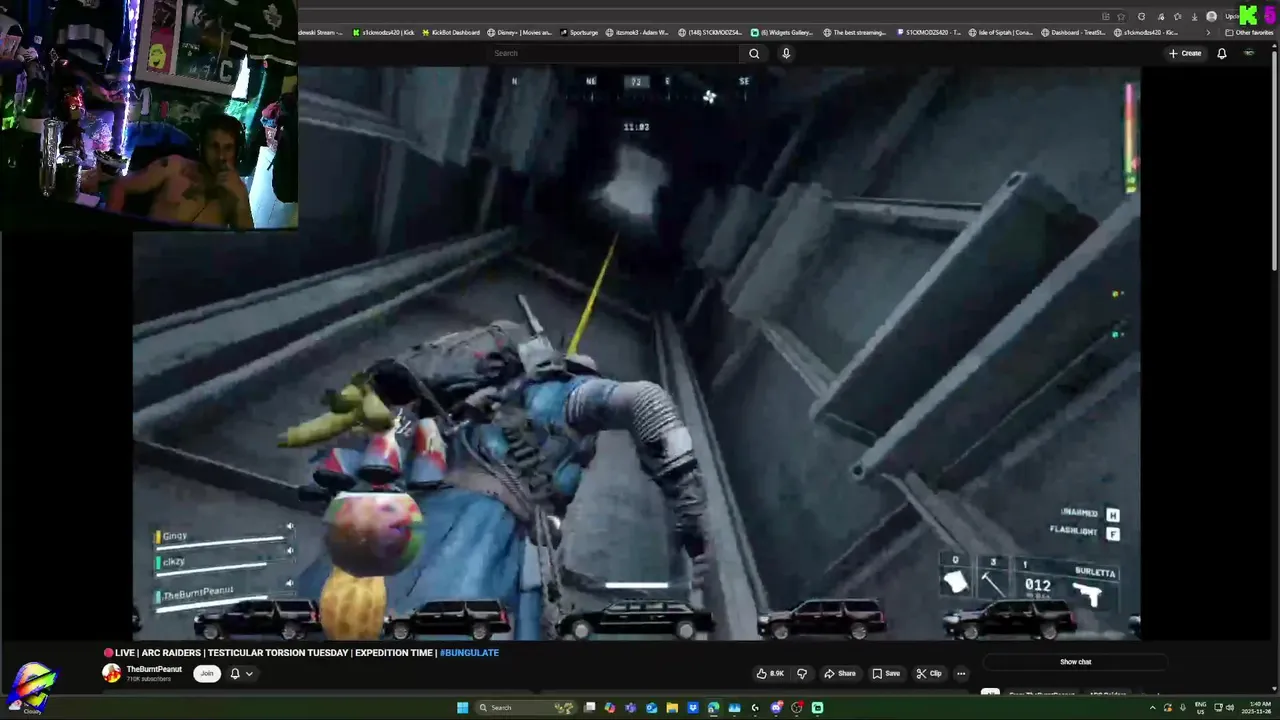
Task: Expand channel notification bell dropdown
Action: (x=241, y=673)
